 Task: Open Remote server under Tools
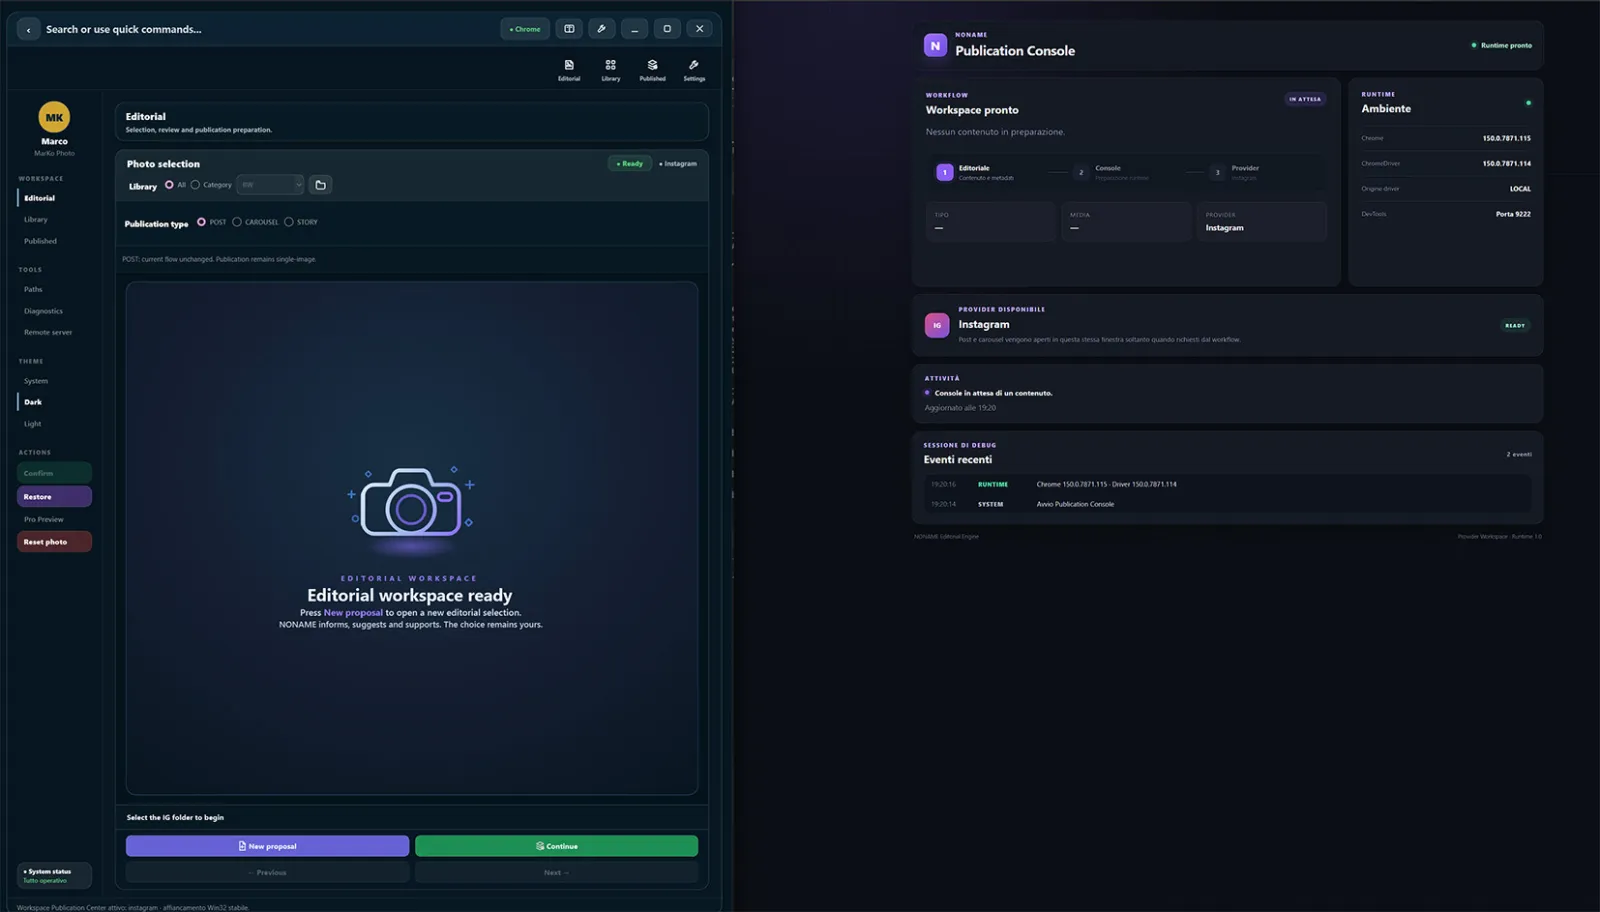click(x=48, y=332)
